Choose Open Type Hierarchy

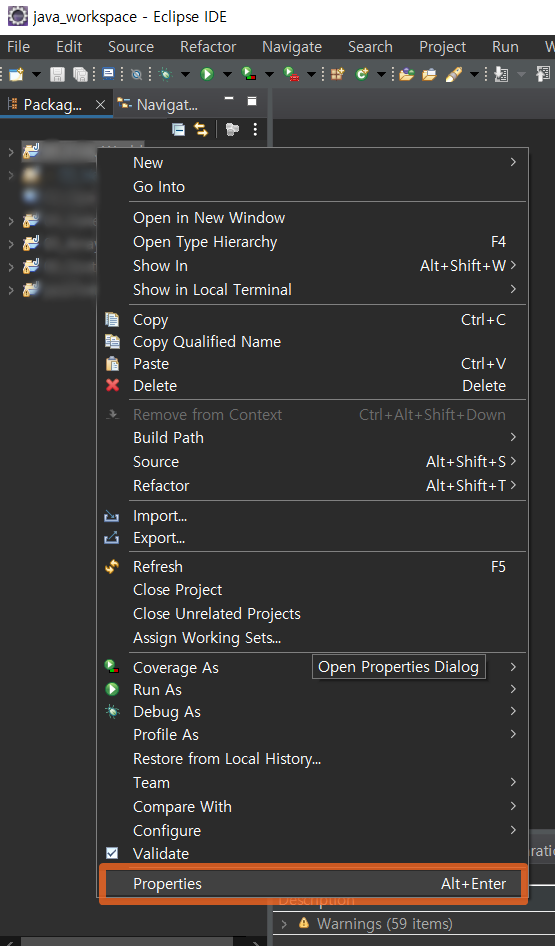(x=313, y=242)
